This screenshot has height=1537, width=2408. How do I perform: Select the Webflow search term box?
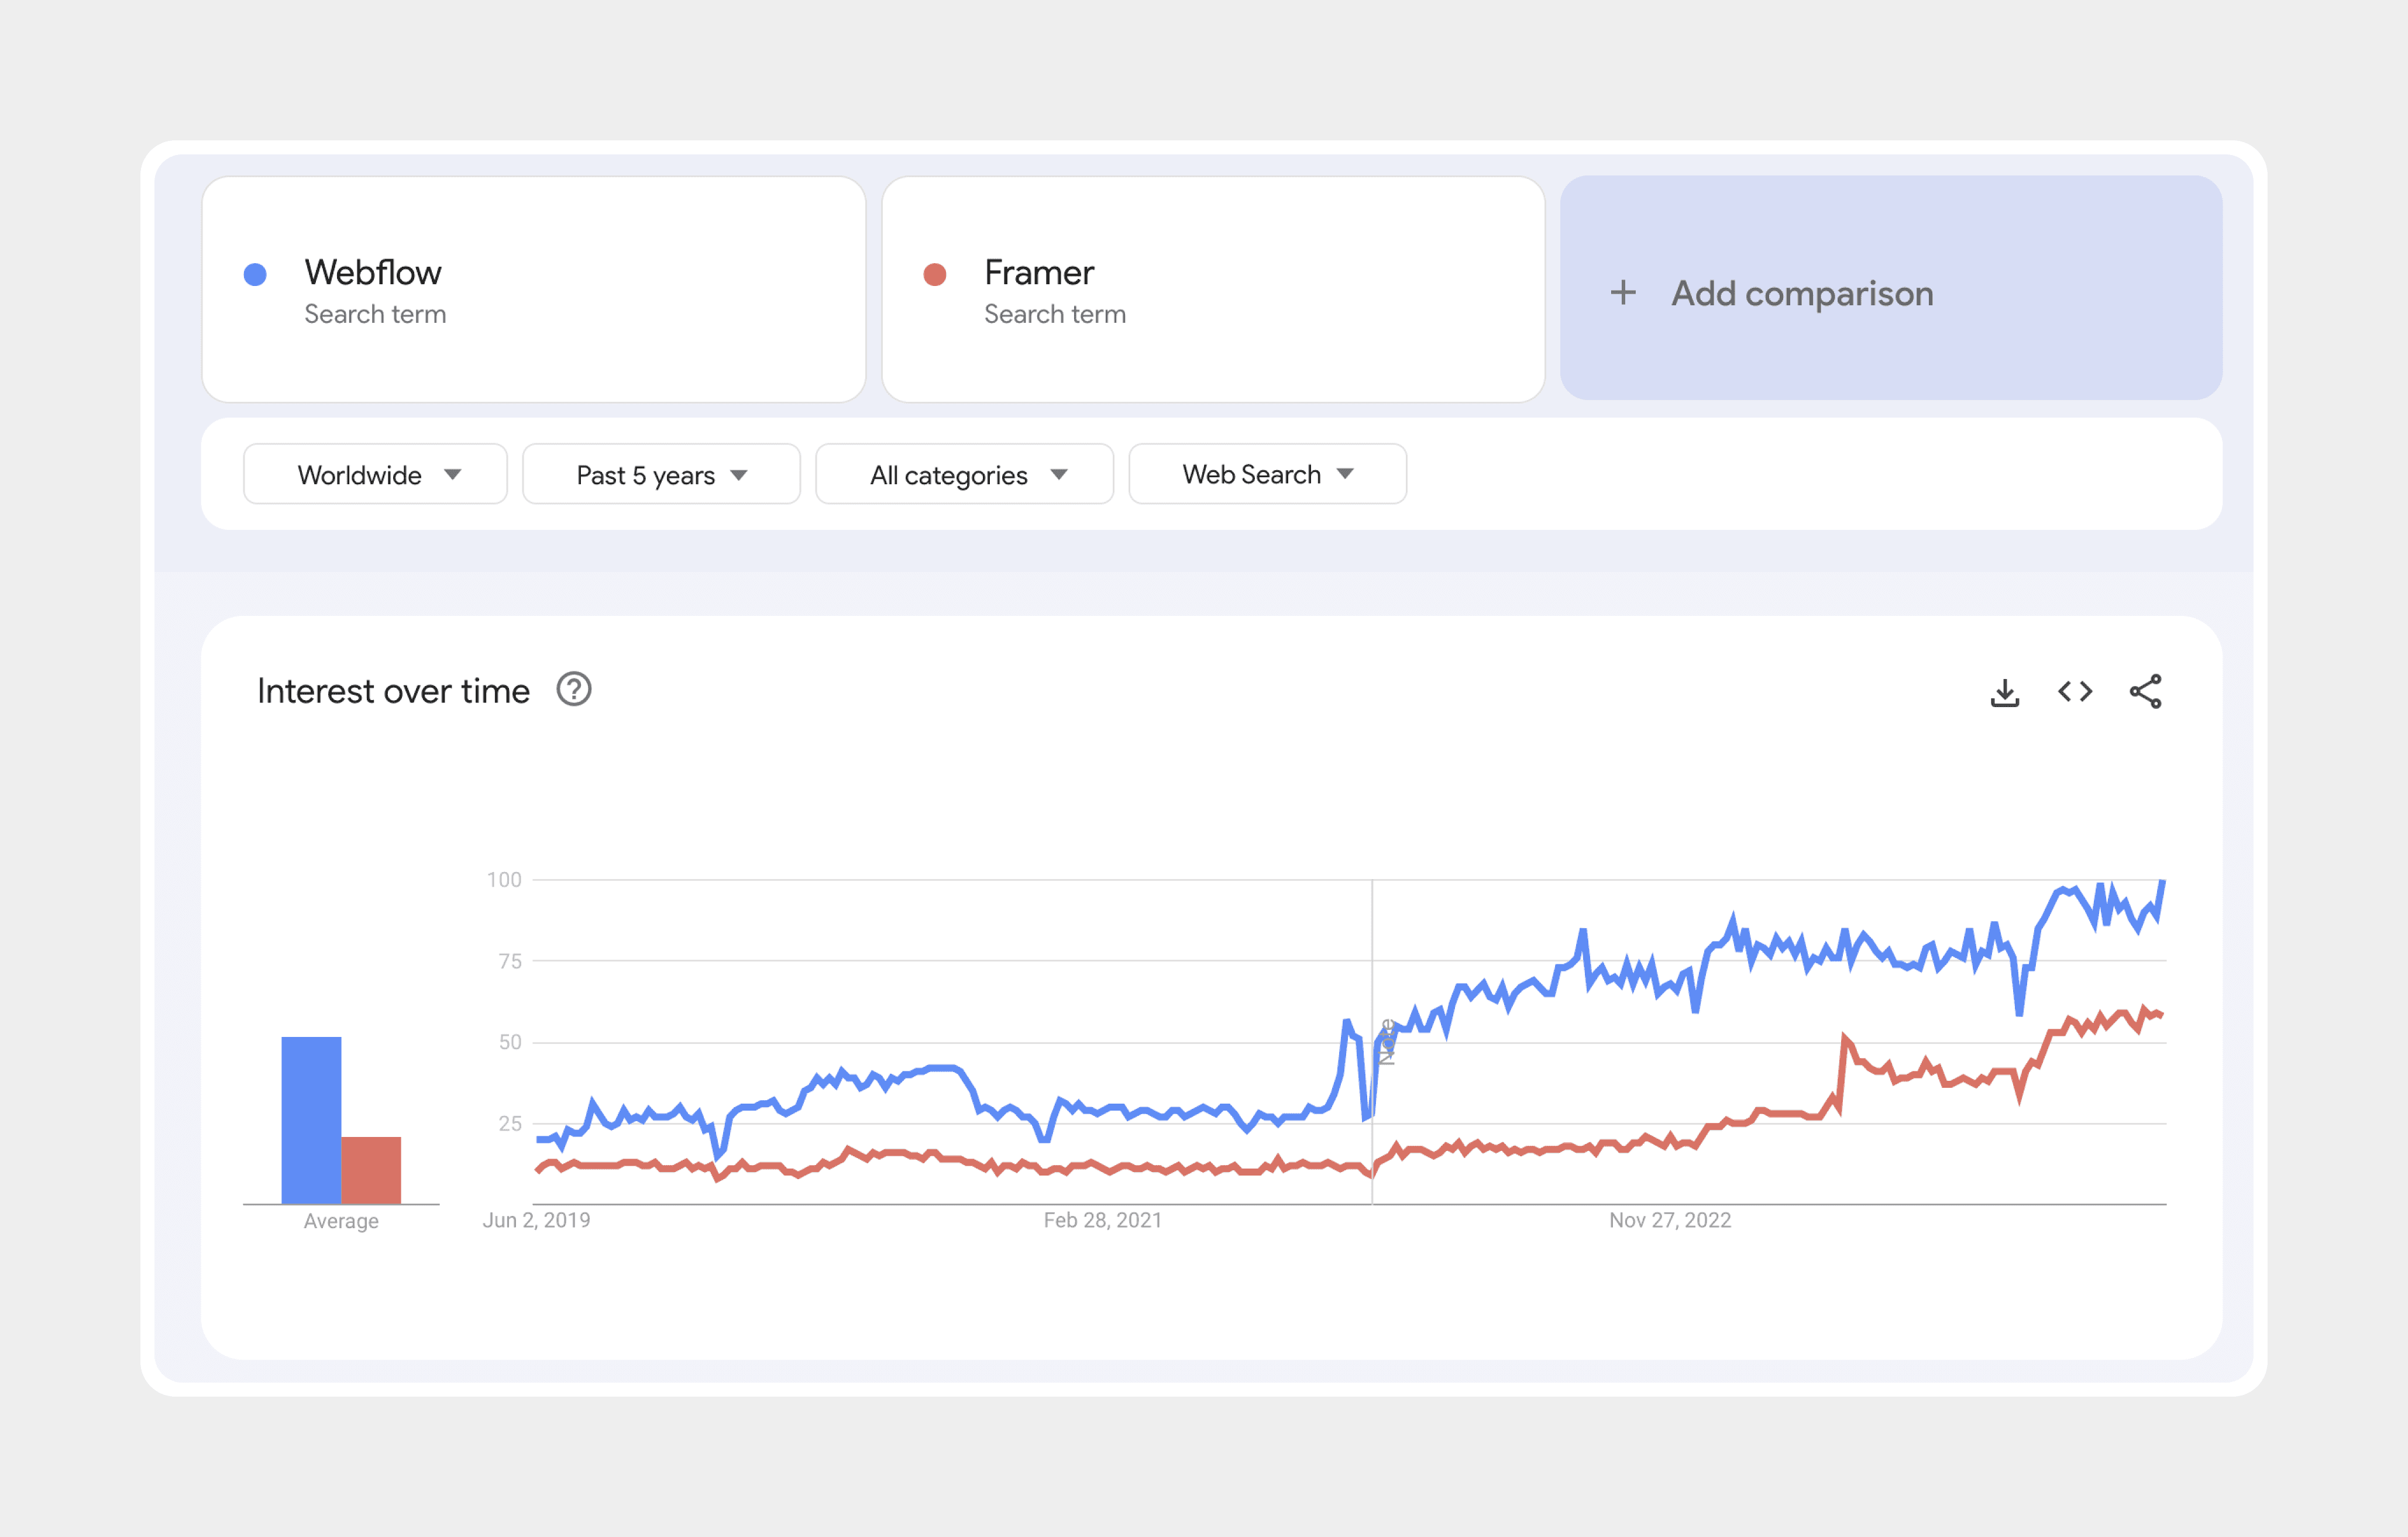pyautogui.click(x=533, y=290)
